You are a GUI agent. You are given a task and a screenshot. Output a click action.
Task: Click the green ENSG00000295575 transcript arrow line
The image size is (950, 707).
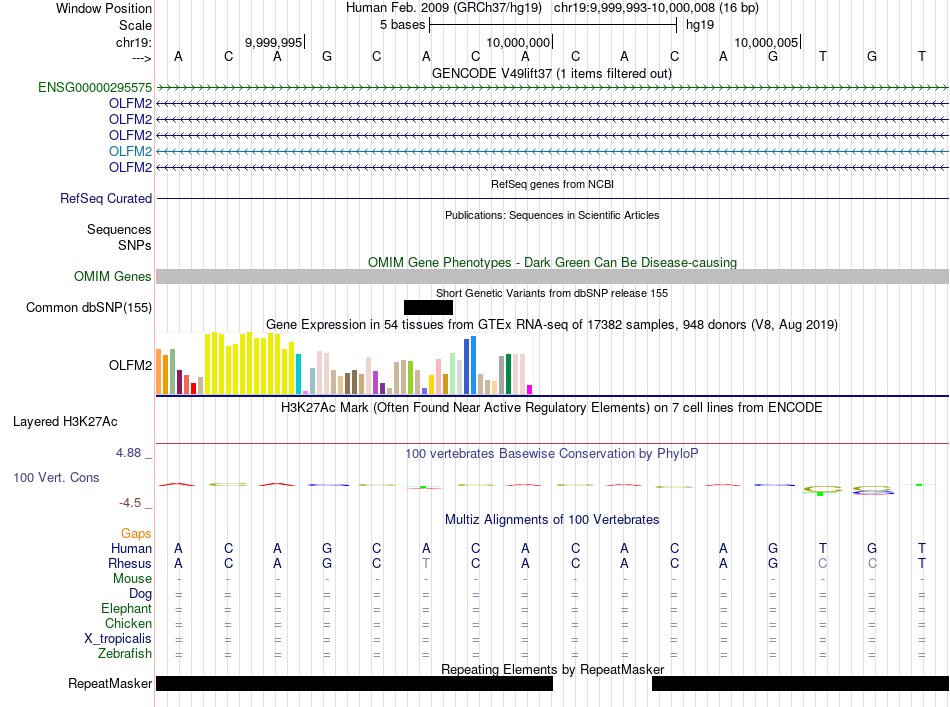point(552,88)
